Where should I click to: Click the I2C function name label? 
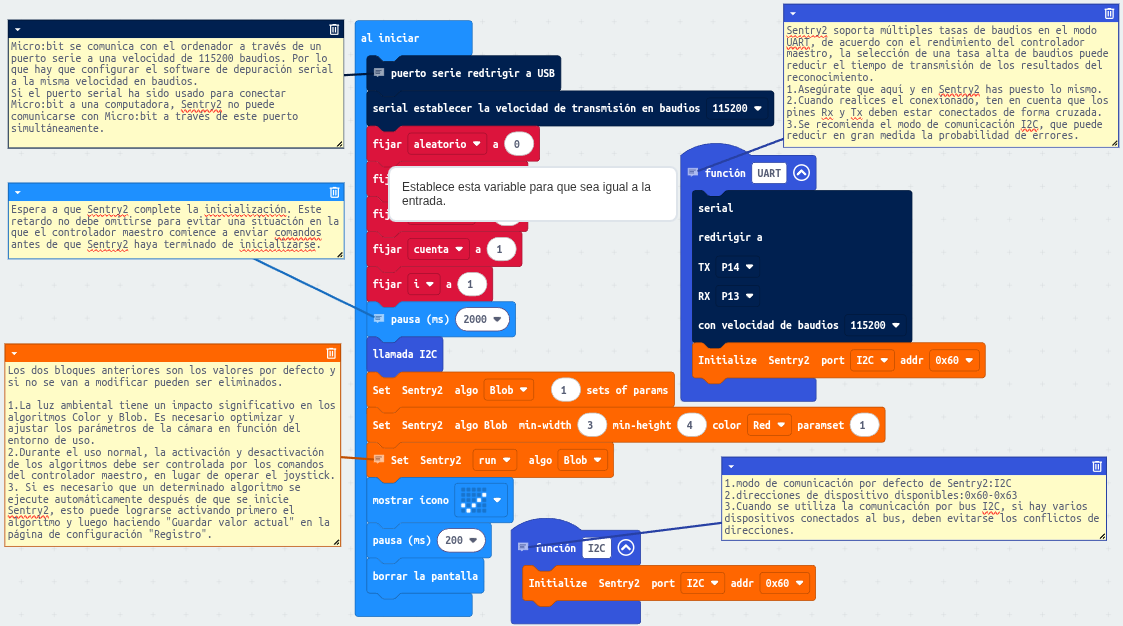click(x=597, y=548)
